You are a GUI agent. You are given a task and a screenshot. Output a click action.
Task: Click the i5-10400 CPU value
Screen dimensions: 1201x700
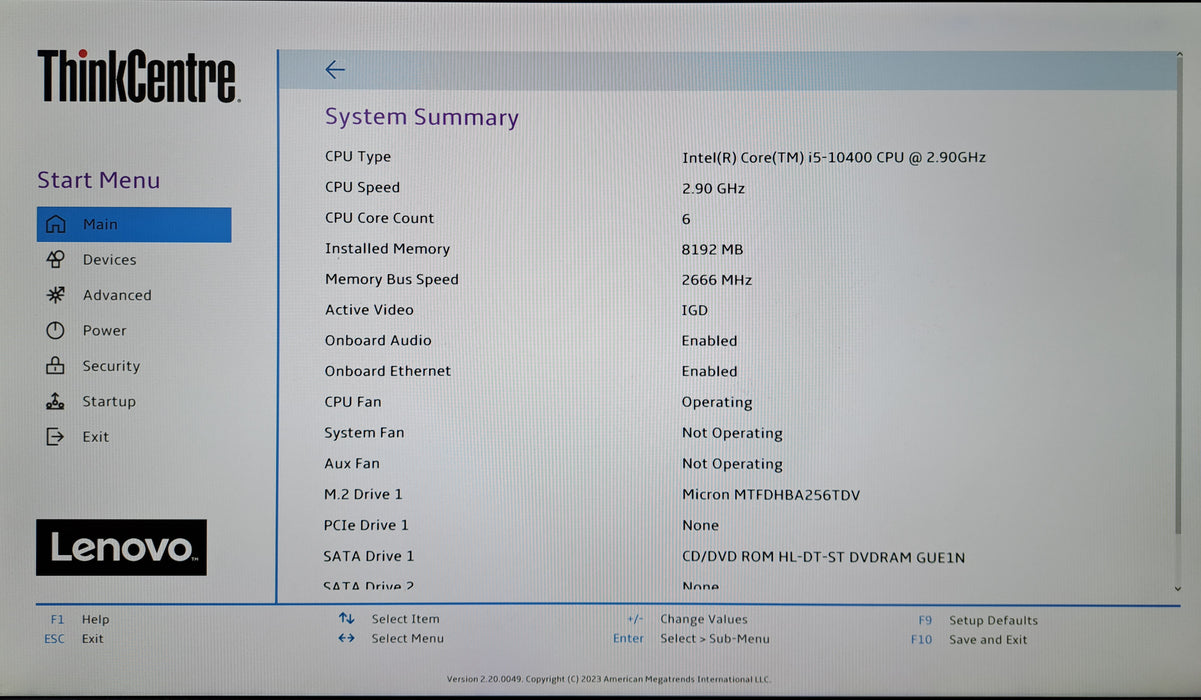pos(834,158)
